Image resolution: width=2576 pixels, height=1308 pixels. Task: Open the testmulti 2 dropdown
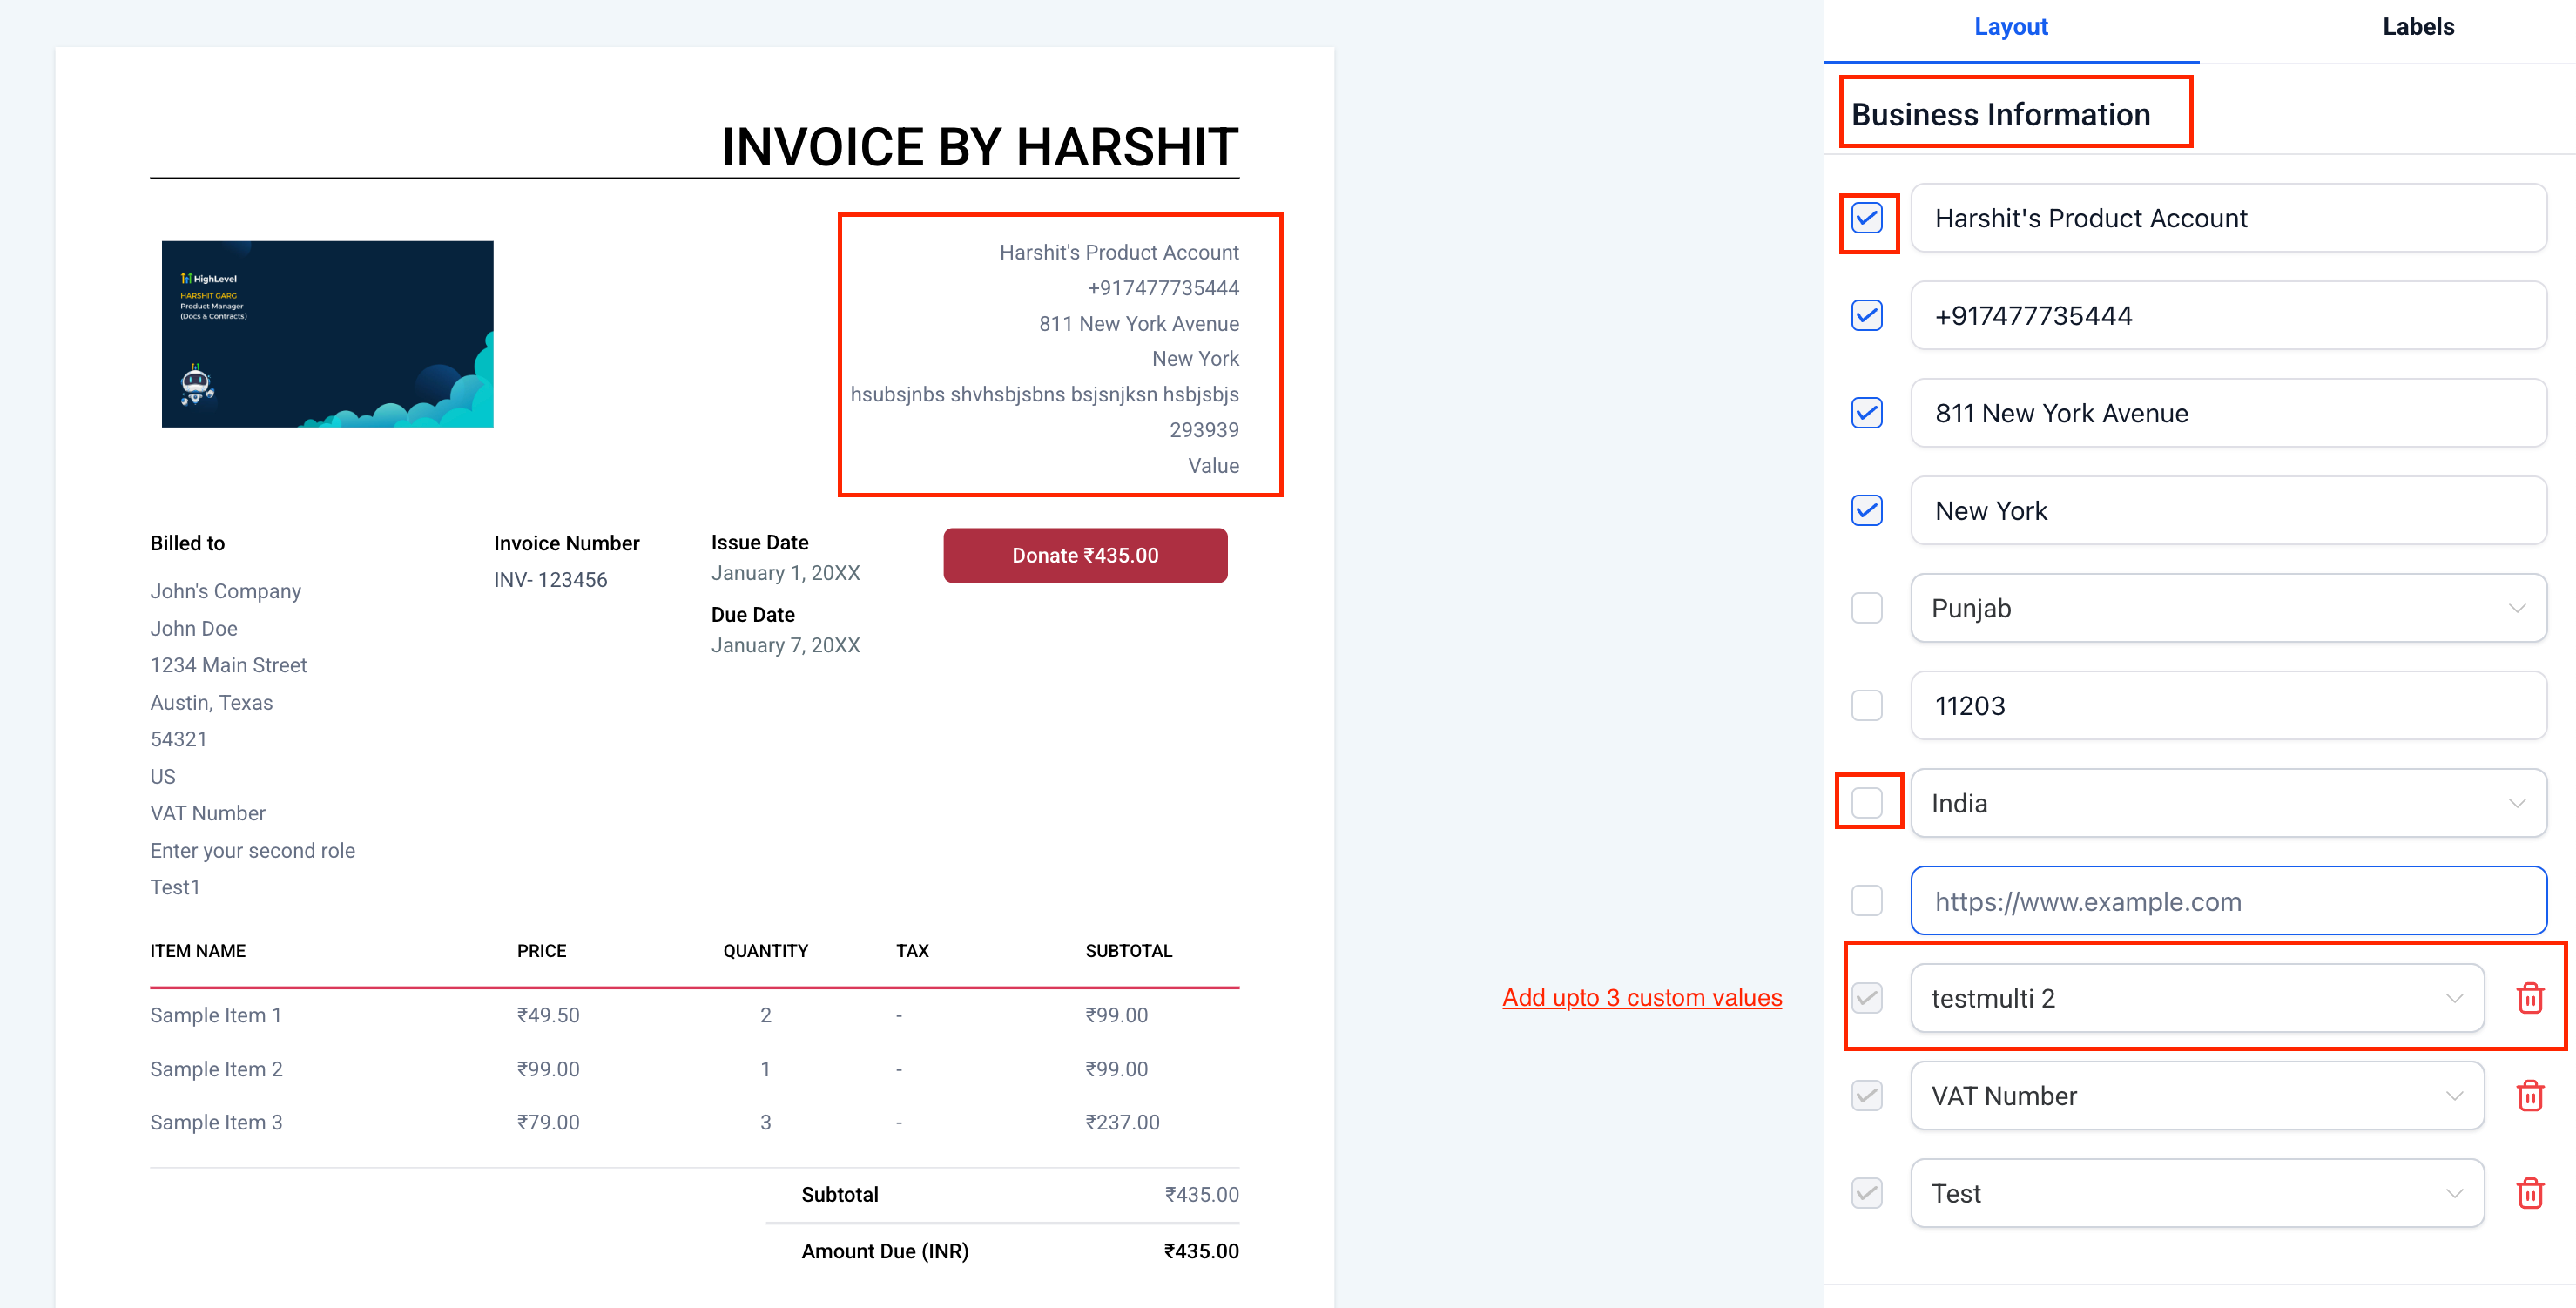click(2196, 998)
